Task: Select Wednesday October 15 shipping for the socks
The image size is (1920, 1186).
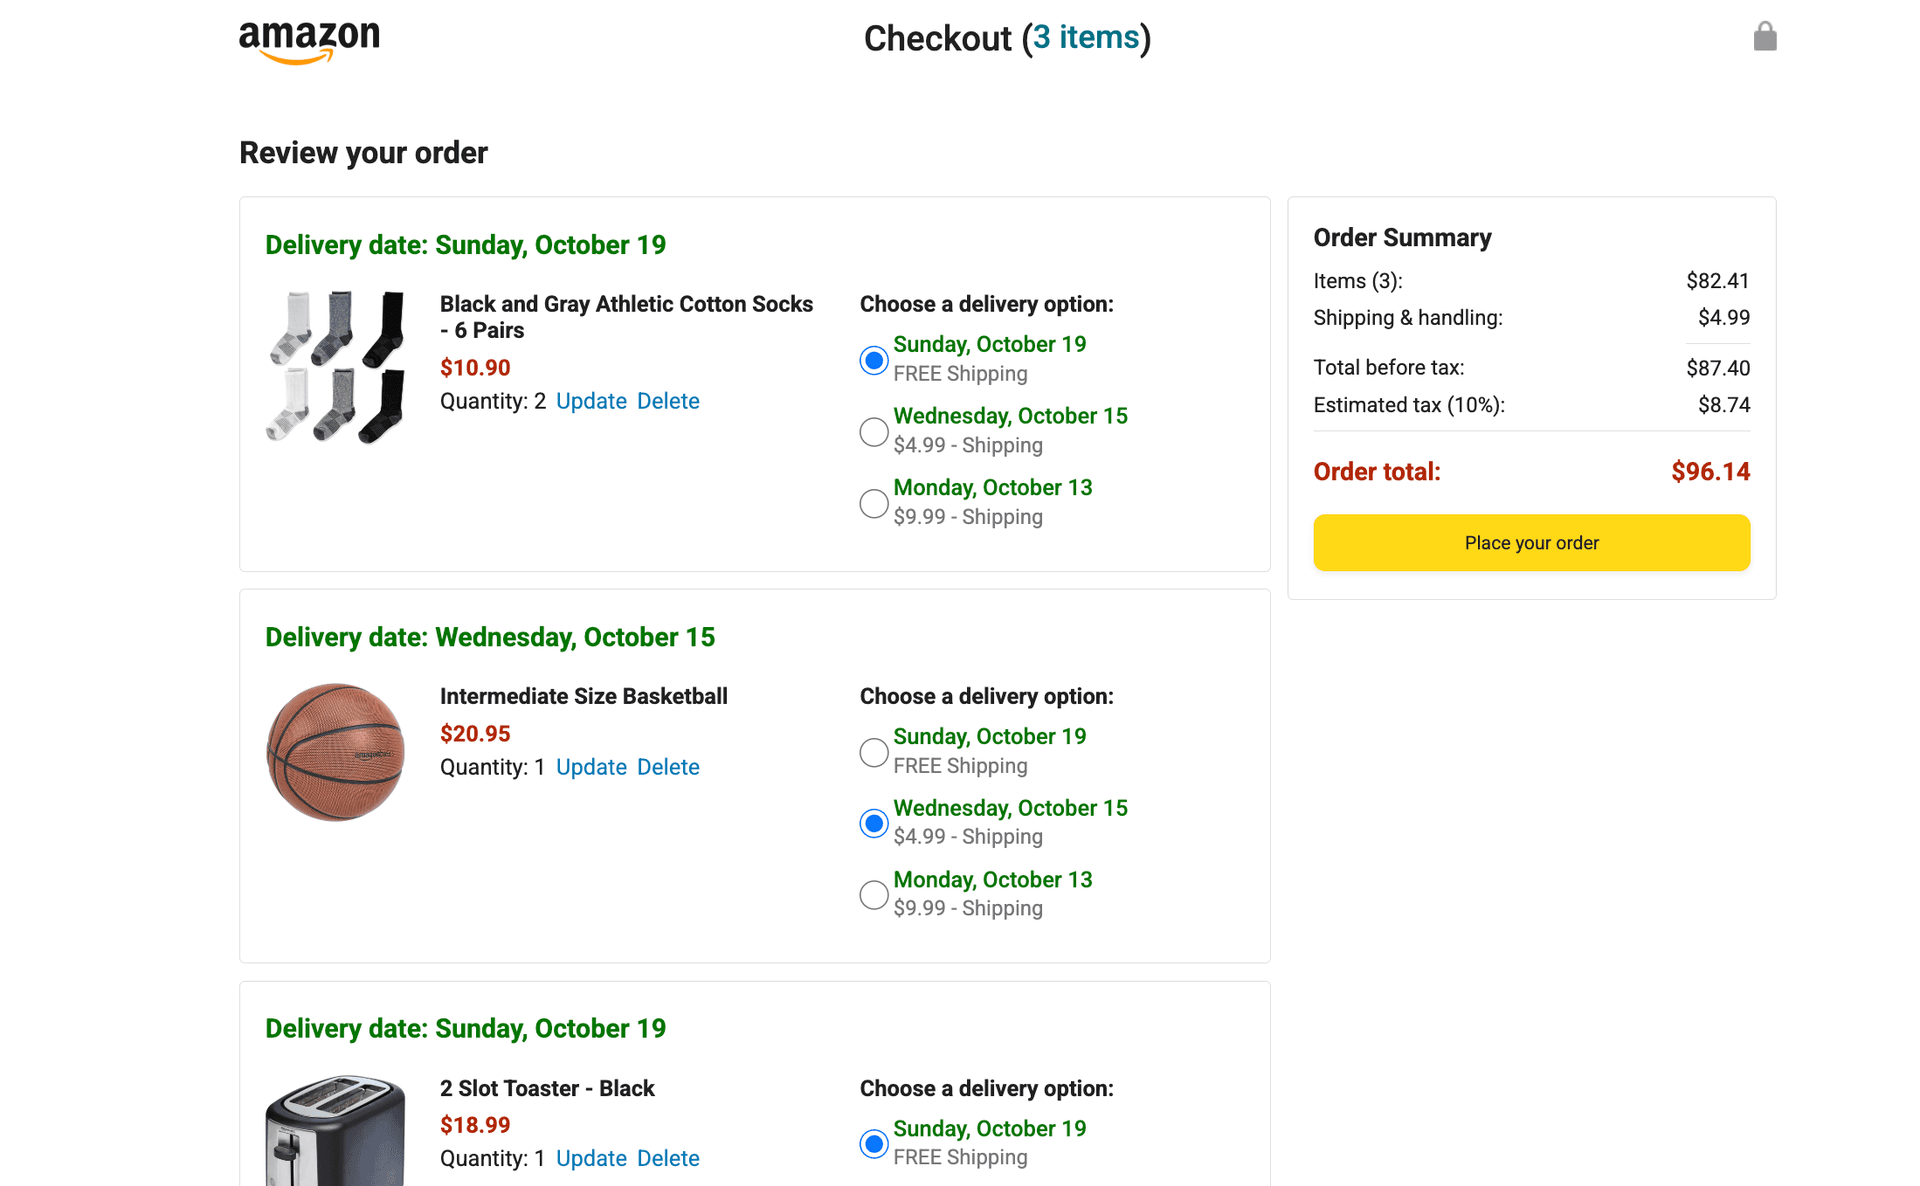Action: click(873, 431)
